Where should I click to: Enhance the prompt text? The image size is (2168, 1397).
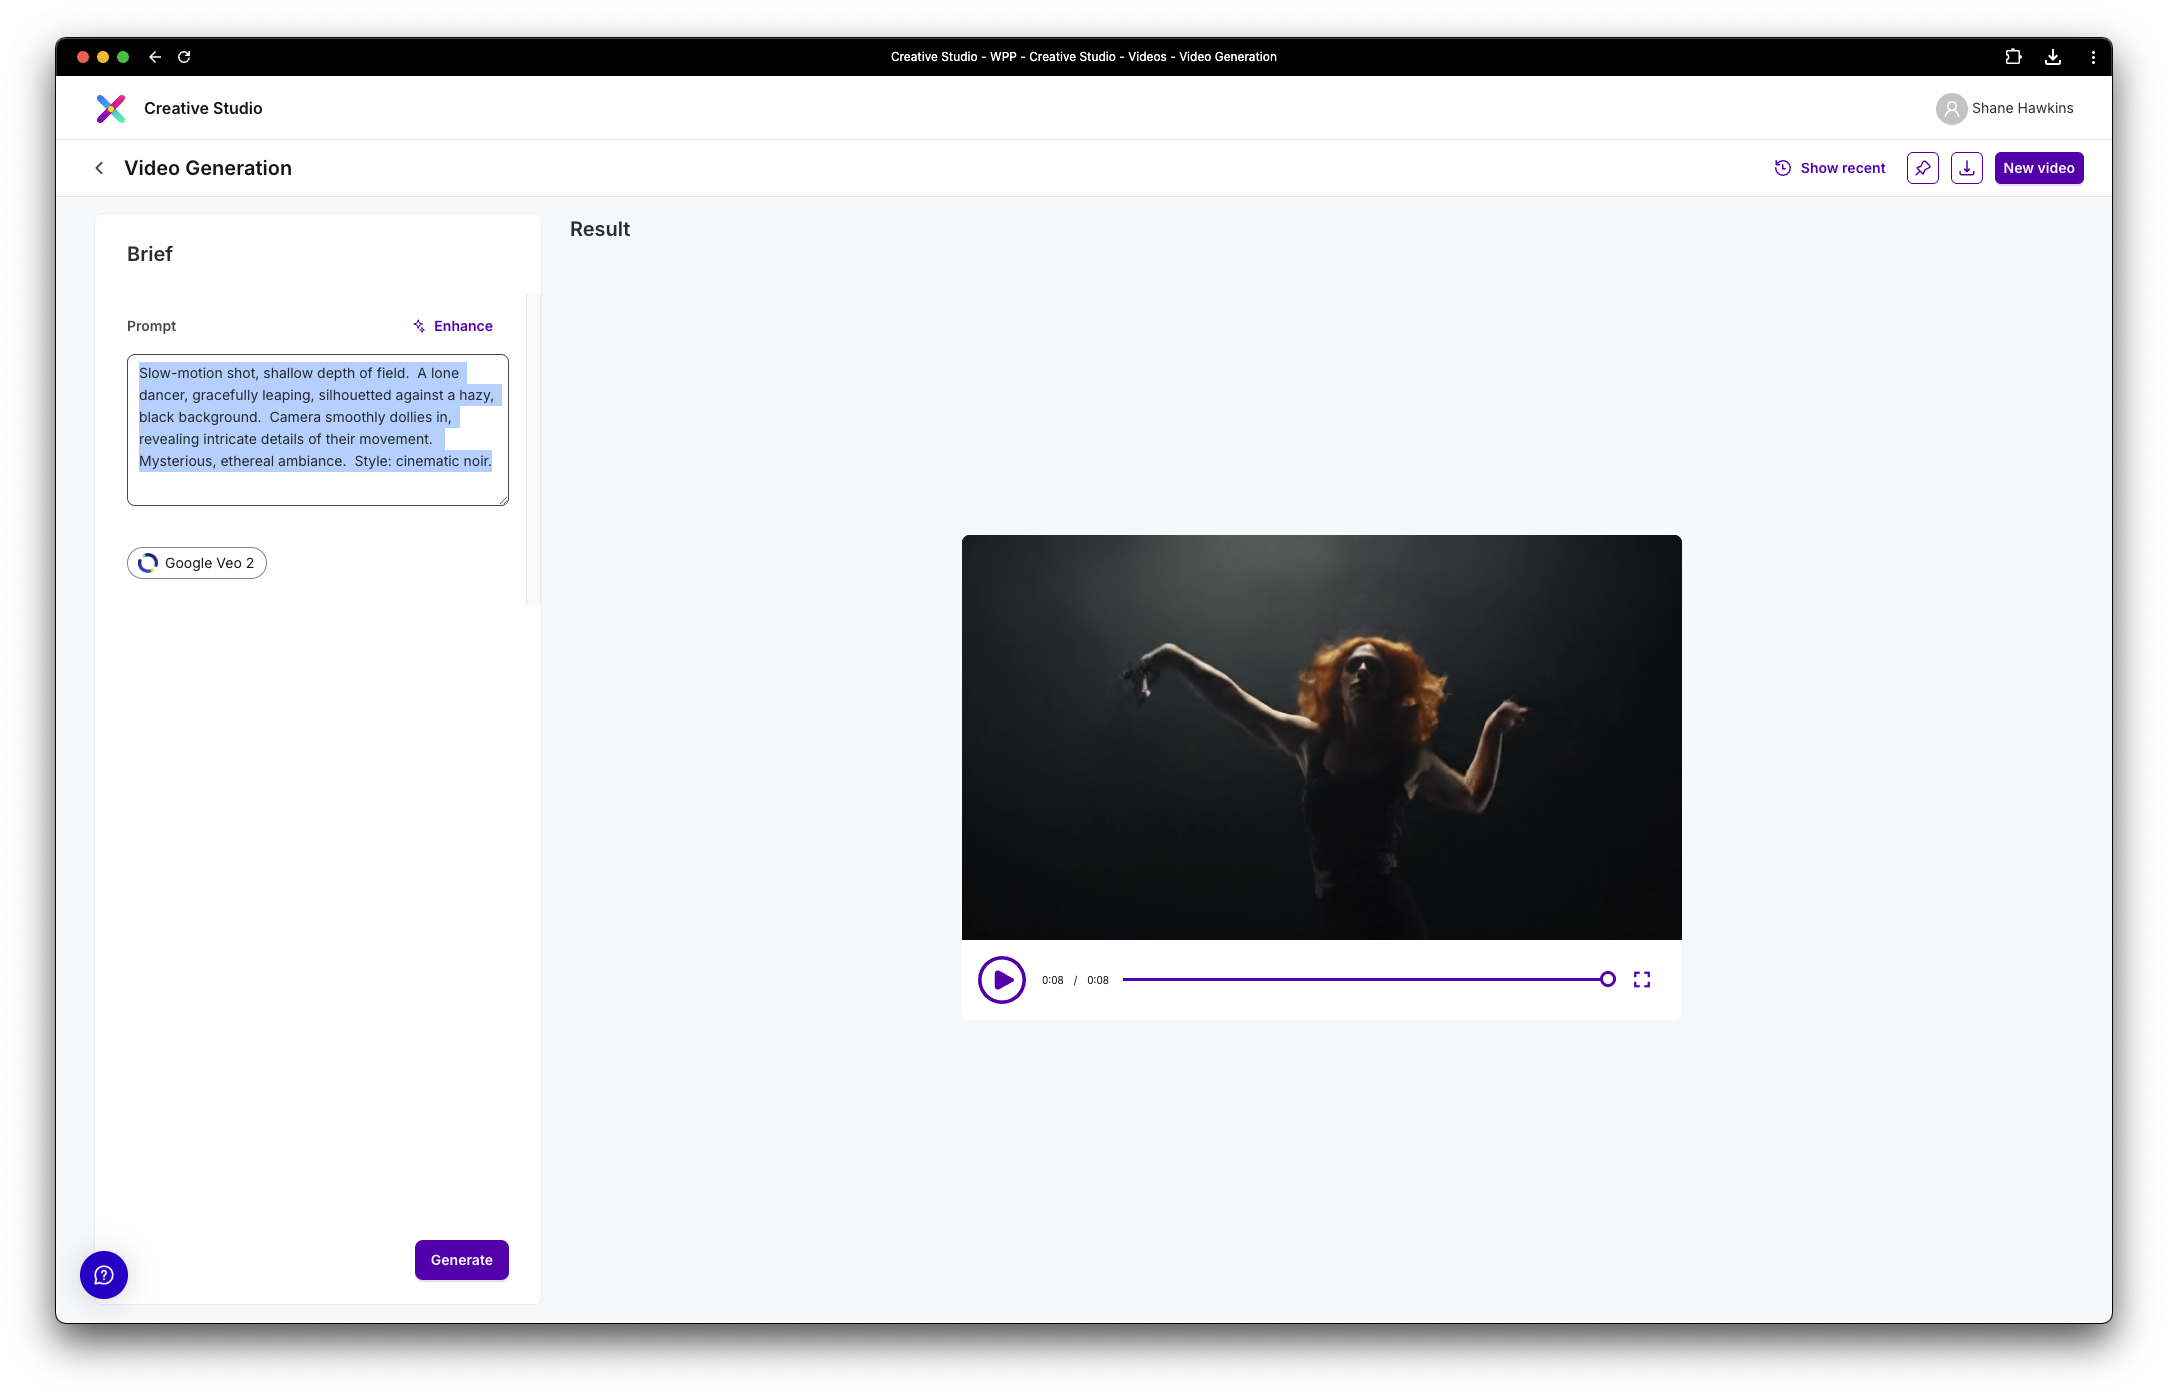[453, 326]
